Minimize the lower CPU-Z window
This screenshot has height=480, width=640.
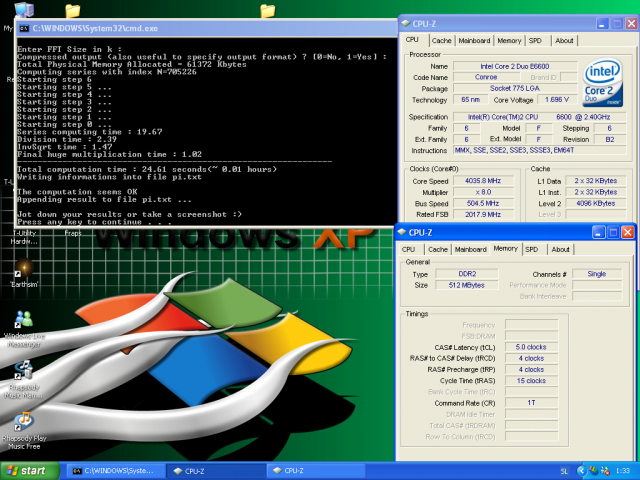click(599, 233)
